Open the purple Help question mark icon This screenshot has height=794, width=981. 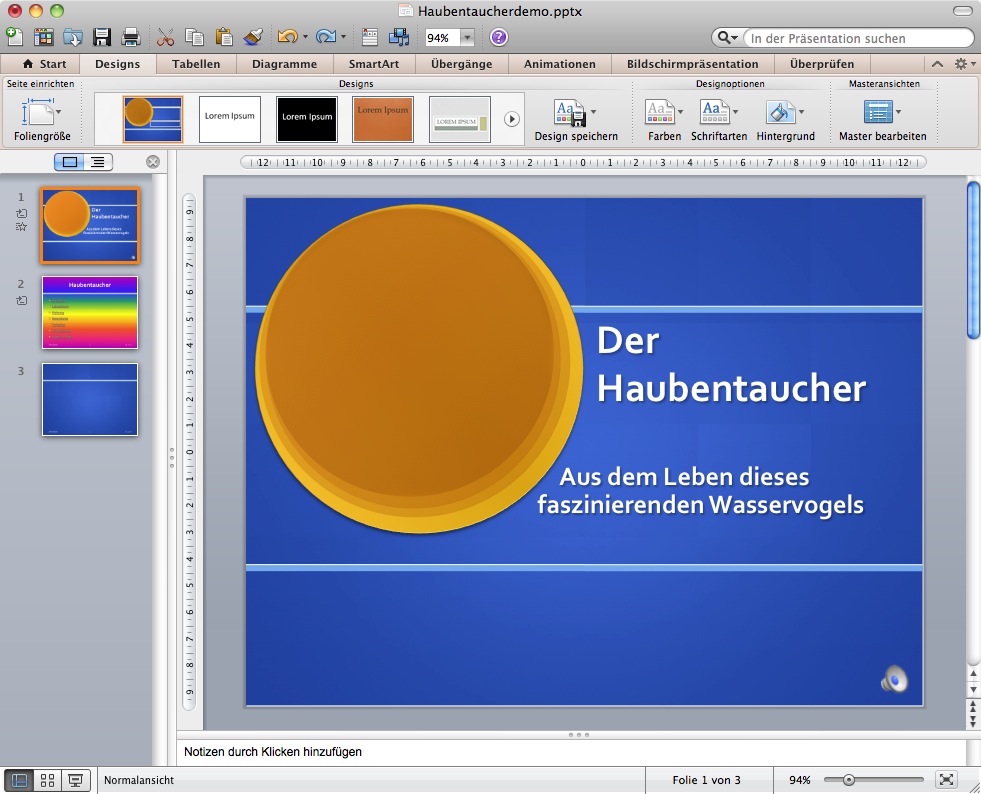[x=498, y=38]
